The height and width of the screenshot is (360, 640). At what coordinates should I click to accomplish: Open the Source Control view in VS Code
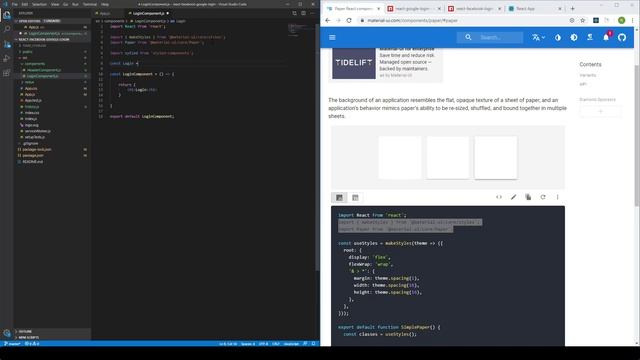tap(7, 44)
